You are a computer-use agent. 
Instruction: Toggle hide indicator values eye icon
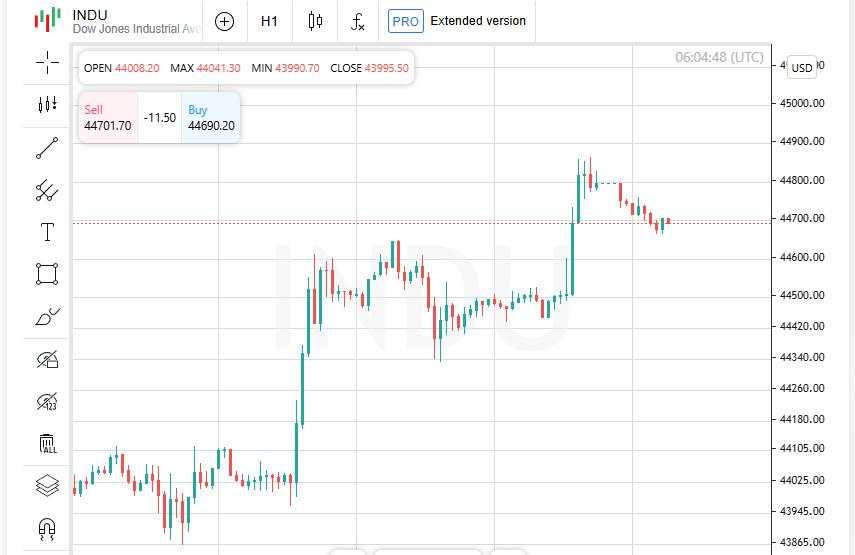(x=47, y=402)
